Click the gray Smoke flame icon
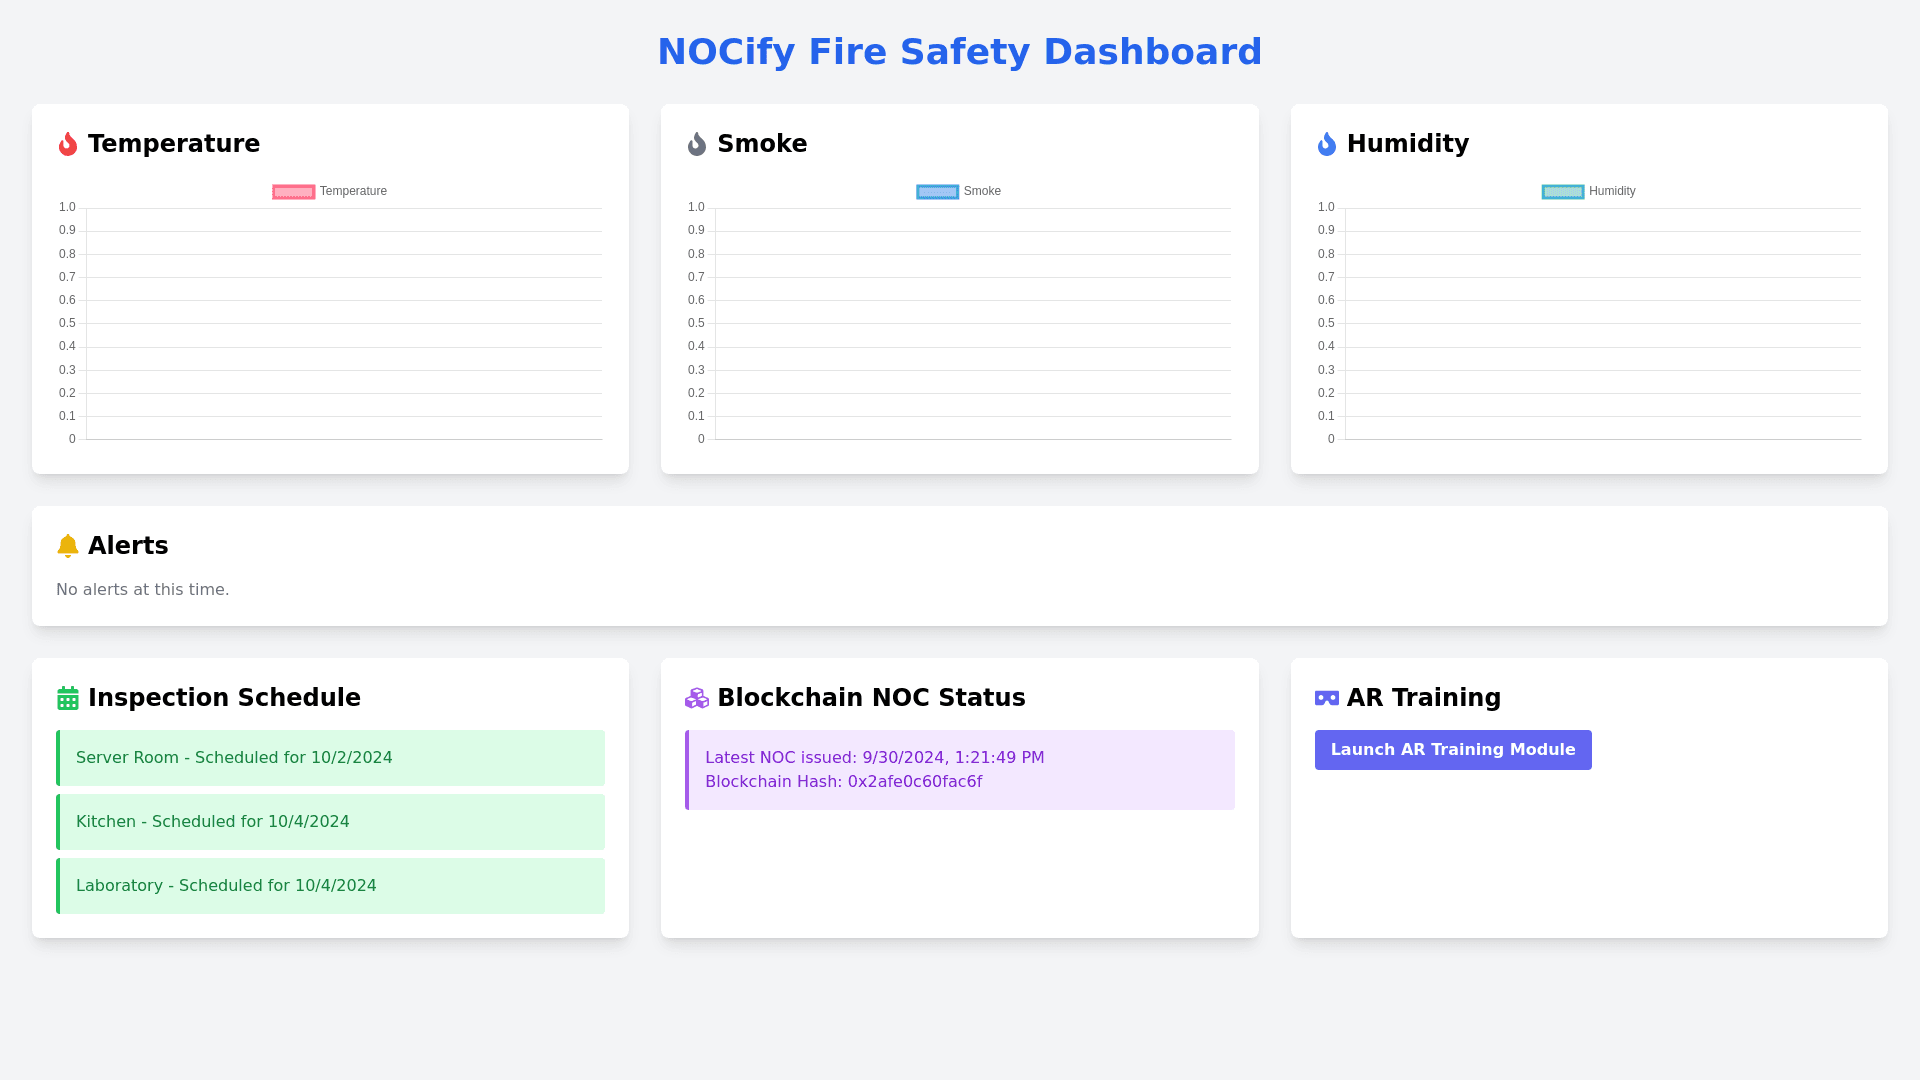The width and height of the screenshot is (1920, 1080). 697,144
